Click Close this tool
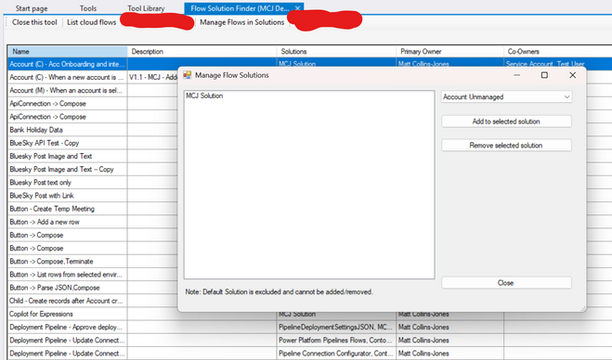 [34, 22]
